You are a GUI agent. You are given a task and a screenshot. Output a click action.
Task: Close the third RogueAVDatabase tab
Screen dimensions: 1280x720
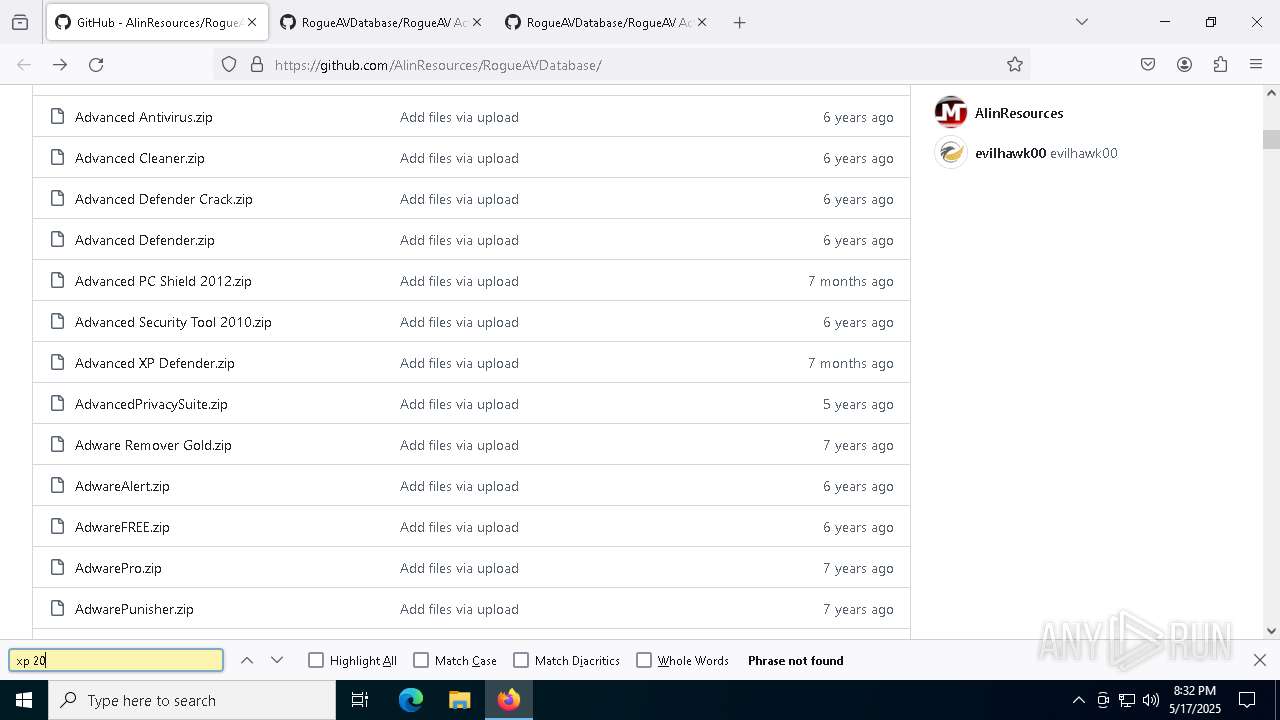point(702,22)
